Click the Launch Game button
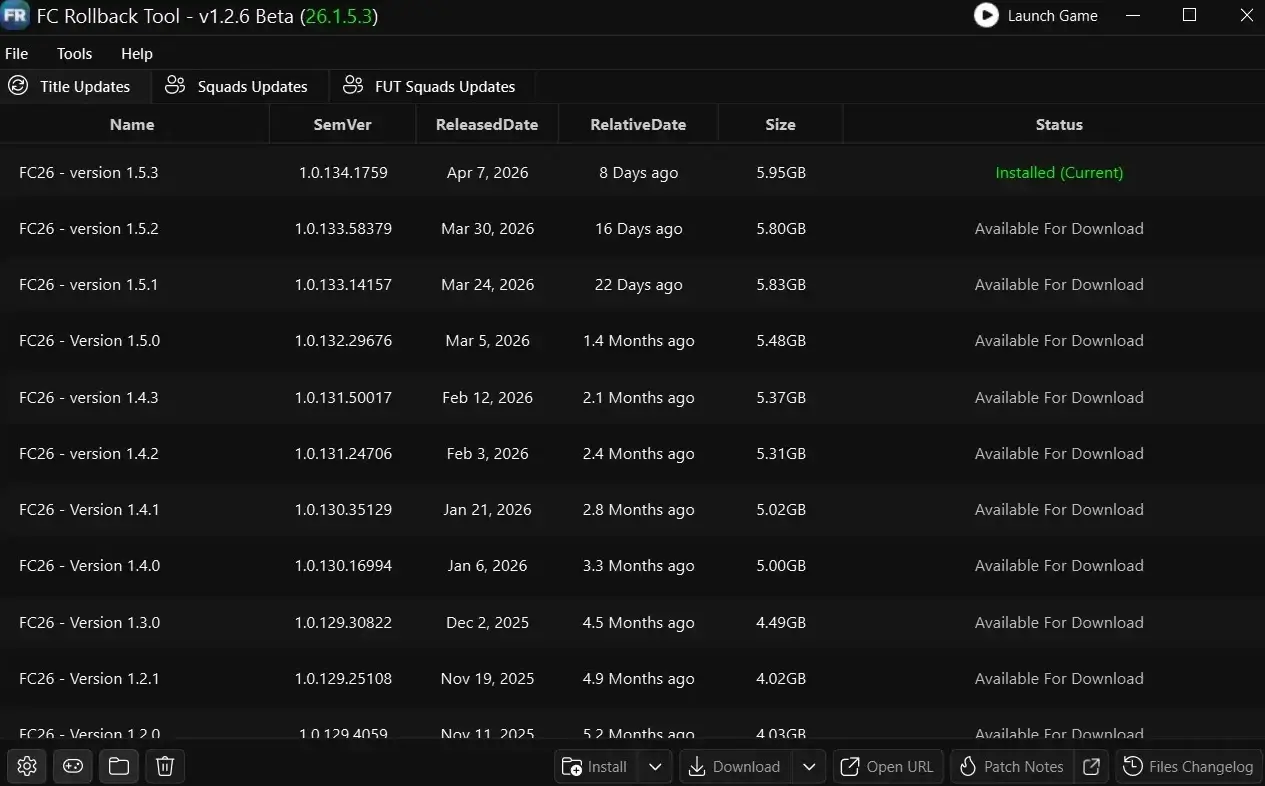The image size is (1265, 786). (1052, 15)
